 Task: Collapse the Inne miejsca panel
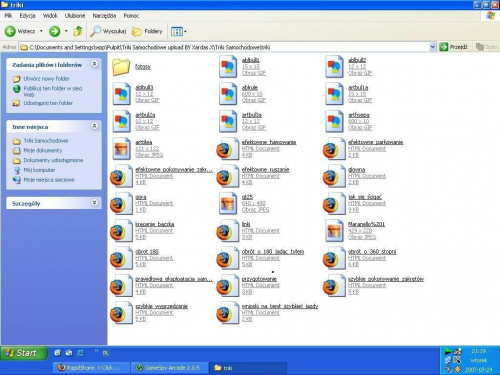[x=95, y=126]
